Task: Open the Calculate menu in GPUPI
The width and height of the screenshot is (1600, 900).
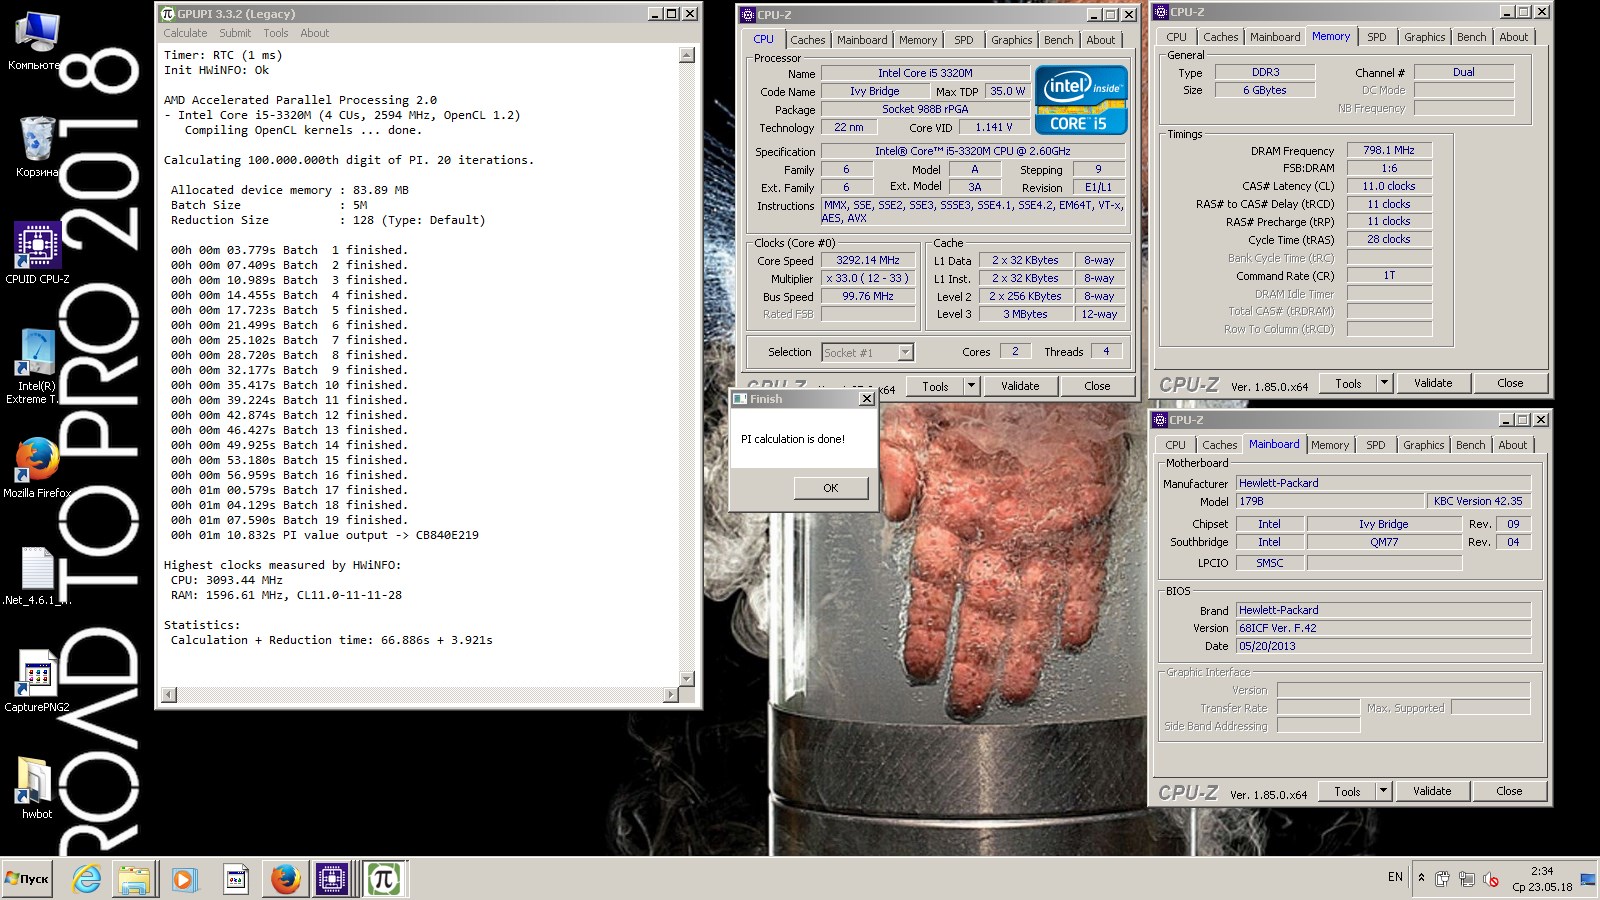Action: (186, 33)
